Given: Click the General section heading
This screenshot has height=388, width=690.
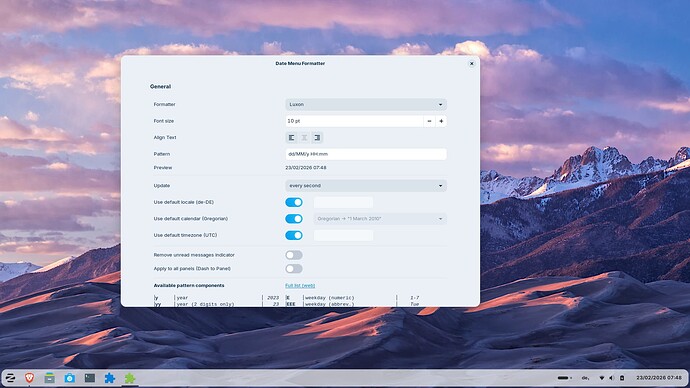Looking at the screenshot, I should click(160, 87).
